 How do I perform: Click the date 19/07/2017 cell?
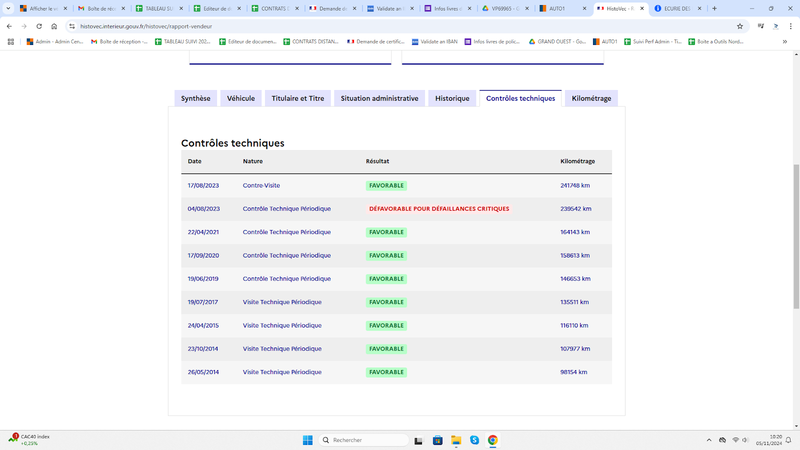point(203,302)
